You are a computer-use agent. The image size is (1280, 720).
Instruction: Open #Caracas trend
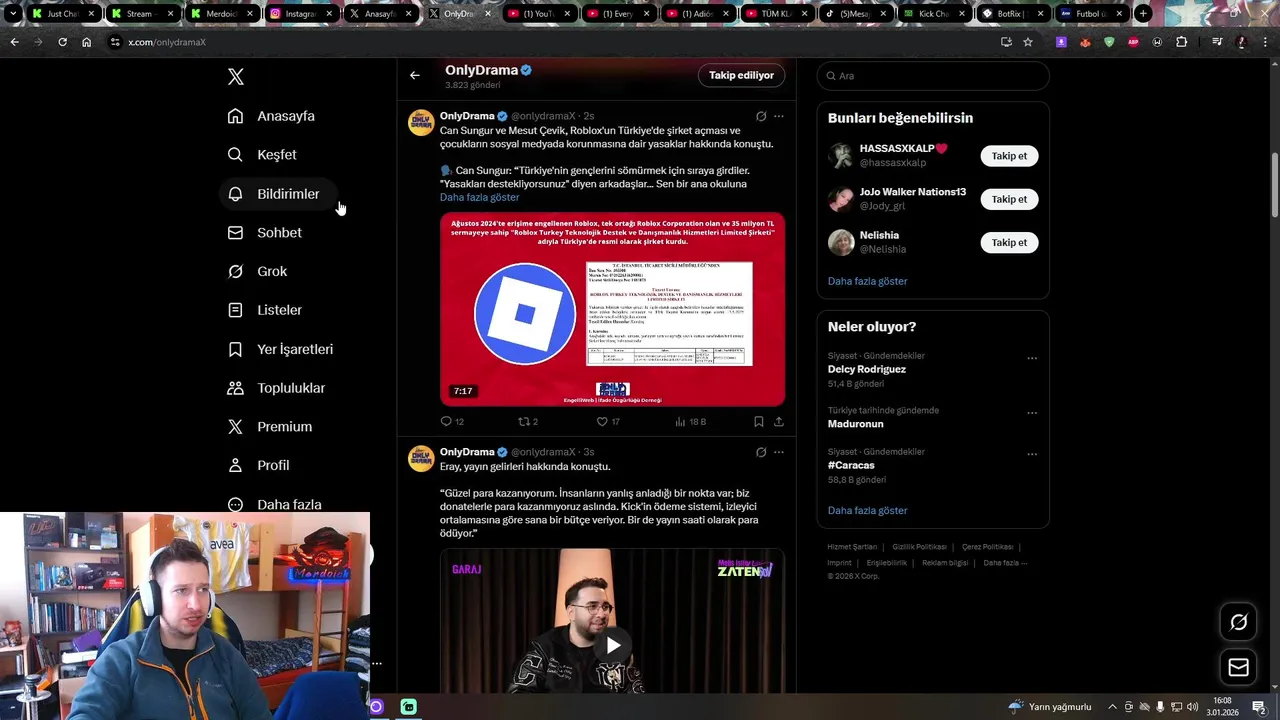click(851, 465)
